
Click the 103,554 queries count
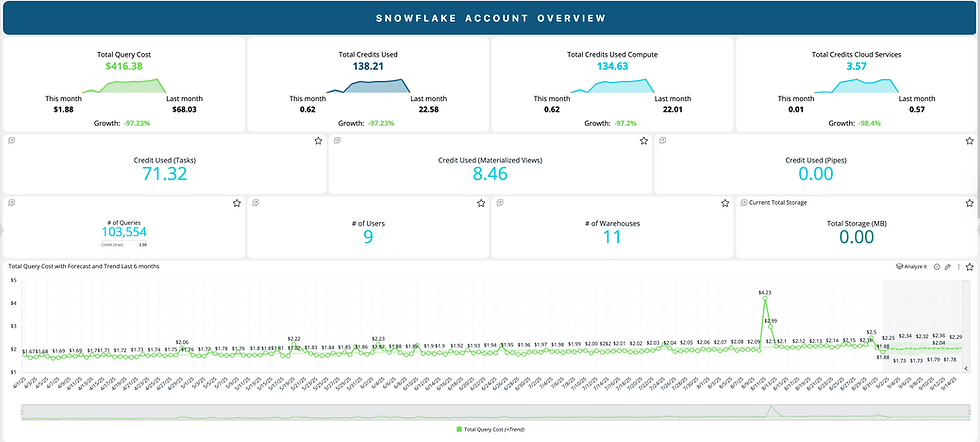124,232
